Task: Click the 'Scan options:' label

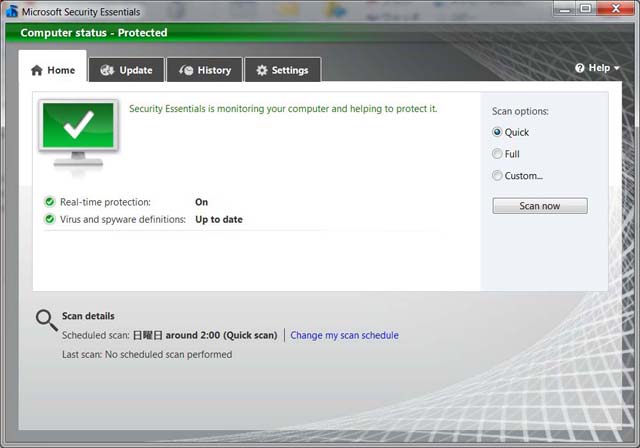Action: point(520,111)
